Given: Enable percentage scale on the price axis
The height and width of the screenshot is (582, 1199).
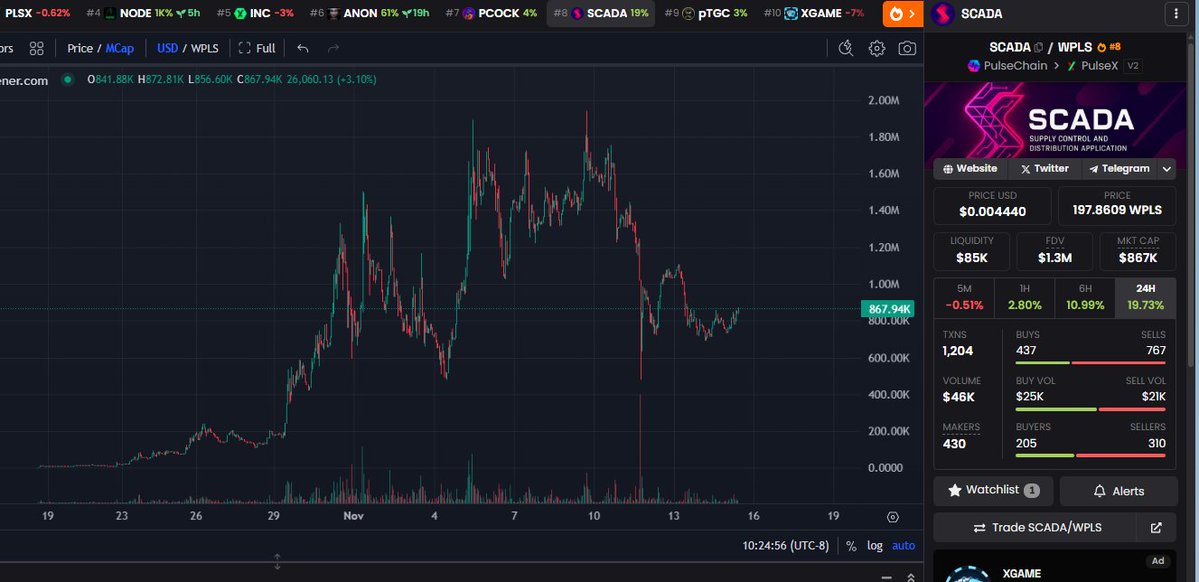Looking at the screenshot, I should point(851,545).
